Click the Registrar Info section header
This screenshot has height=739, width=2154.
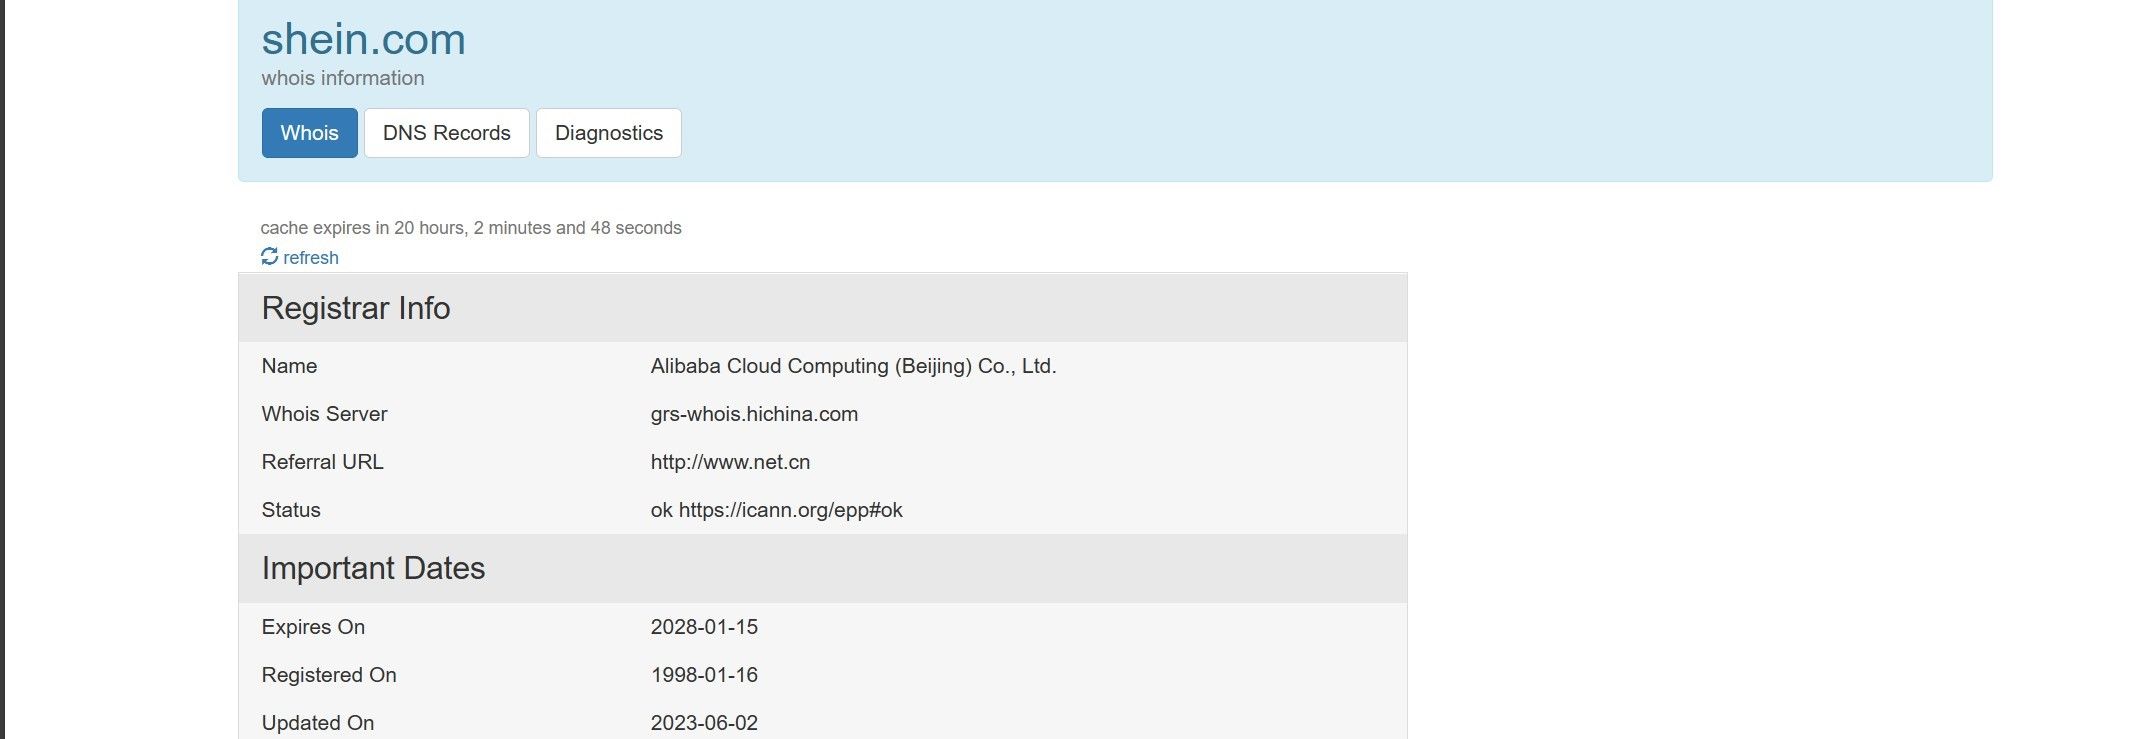[x=356, y=308]
